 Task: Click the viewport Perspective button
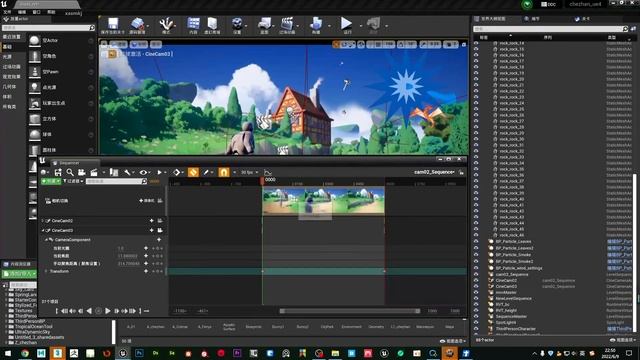coord(118,44)
